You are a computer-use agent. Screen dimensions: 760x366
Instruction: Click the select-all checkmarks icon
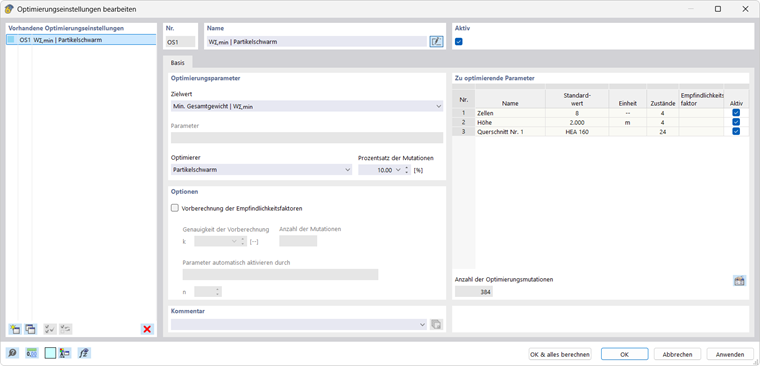pyautogui.click(x=49, y=329)
